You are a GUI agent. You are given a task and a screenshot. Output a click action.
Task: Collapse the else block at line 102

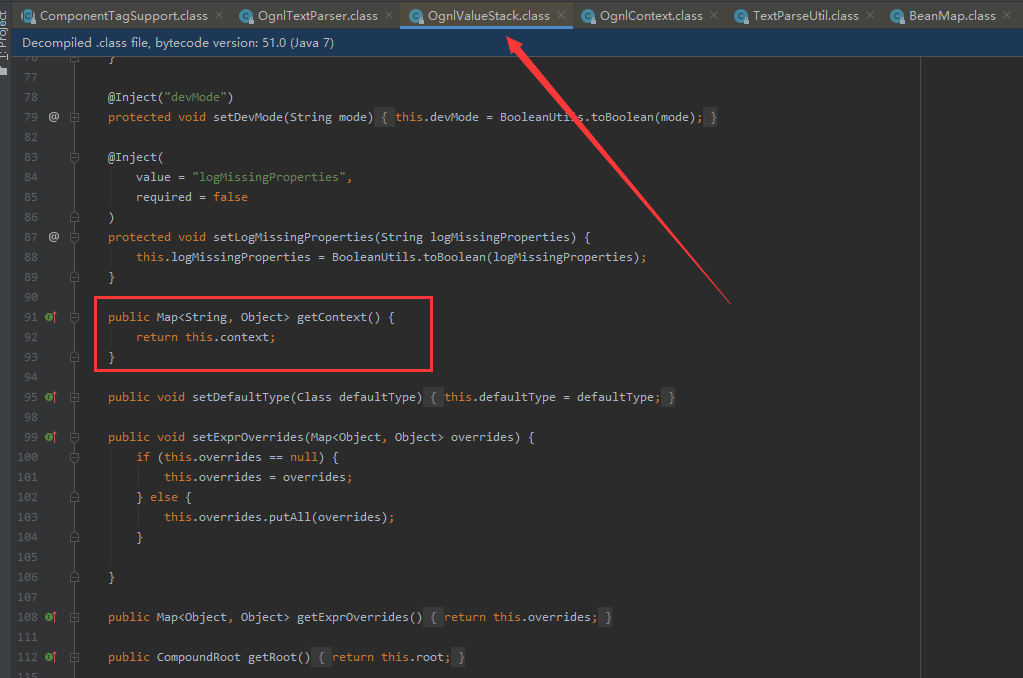click(x=74, y=497)
